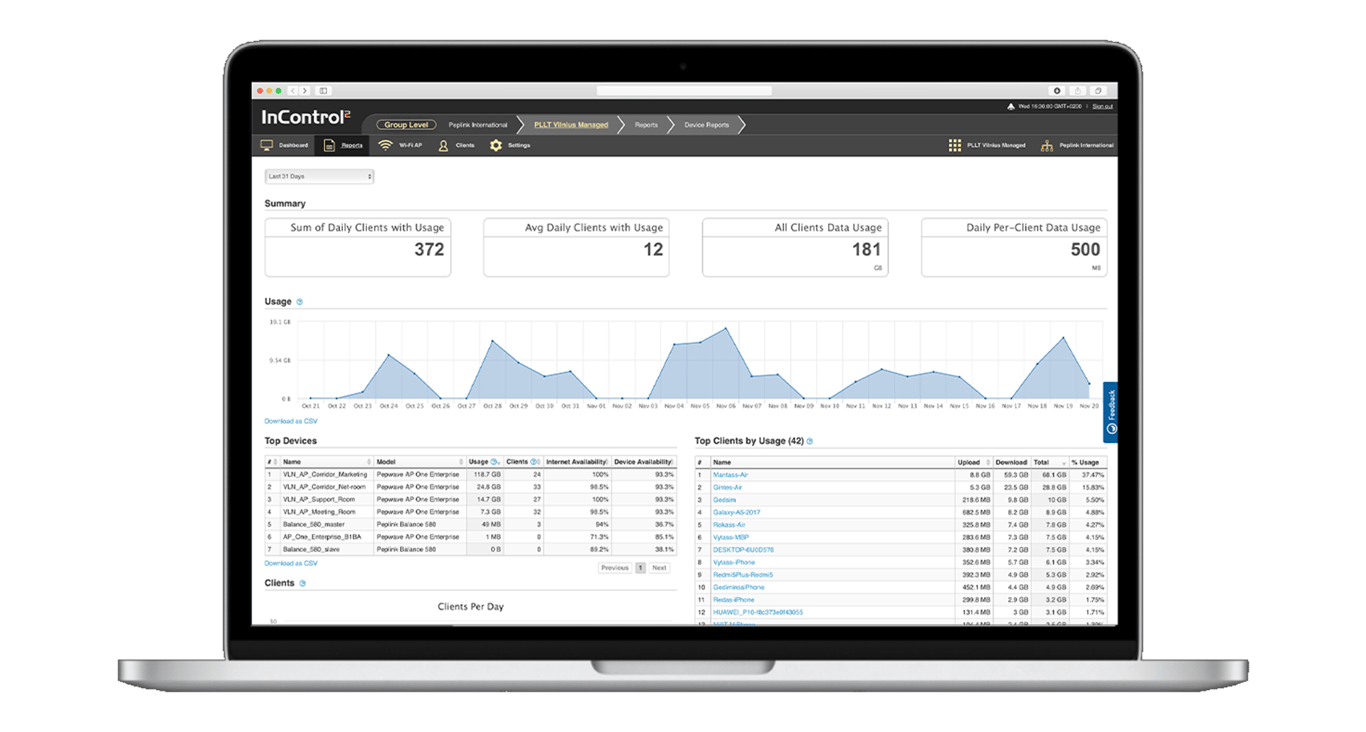Click the Daily Per-Client Data Usage value 500

[x=1085, y=250]
